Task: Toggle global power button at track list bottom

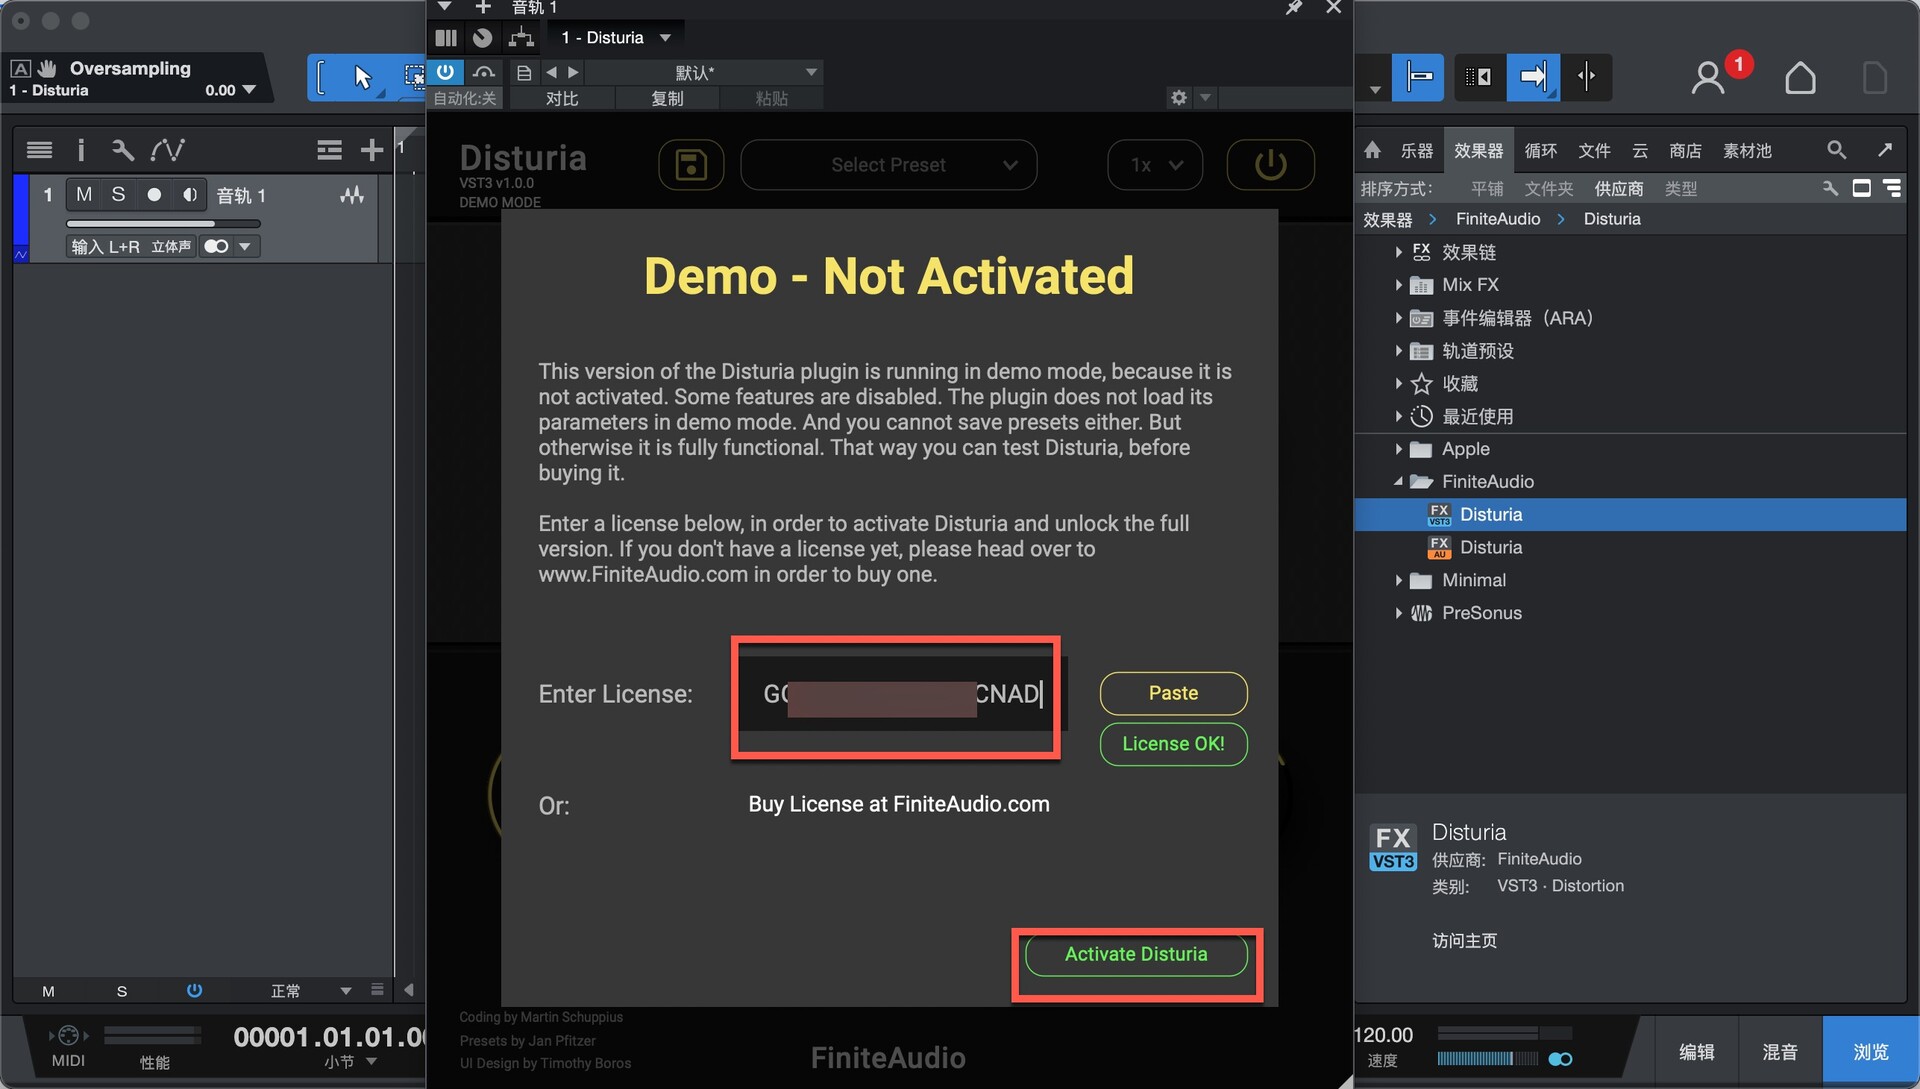Action: coord(194,991)
